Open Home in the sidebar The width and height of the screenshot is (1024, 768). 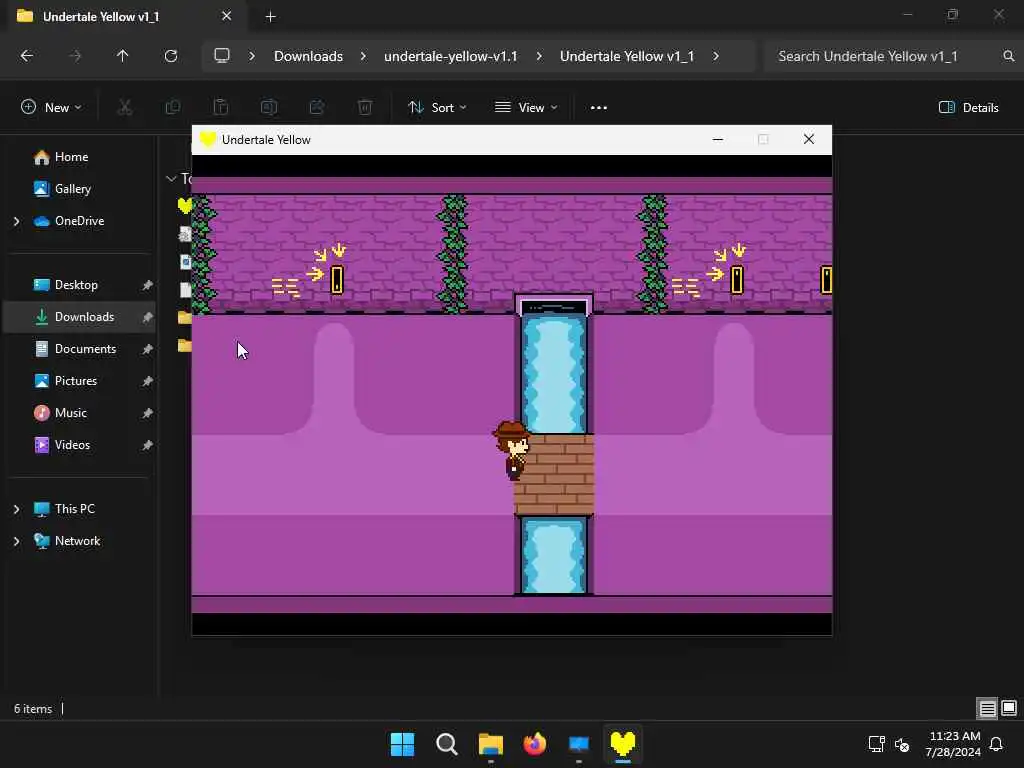pyautogui.click(x=71, y=157)
